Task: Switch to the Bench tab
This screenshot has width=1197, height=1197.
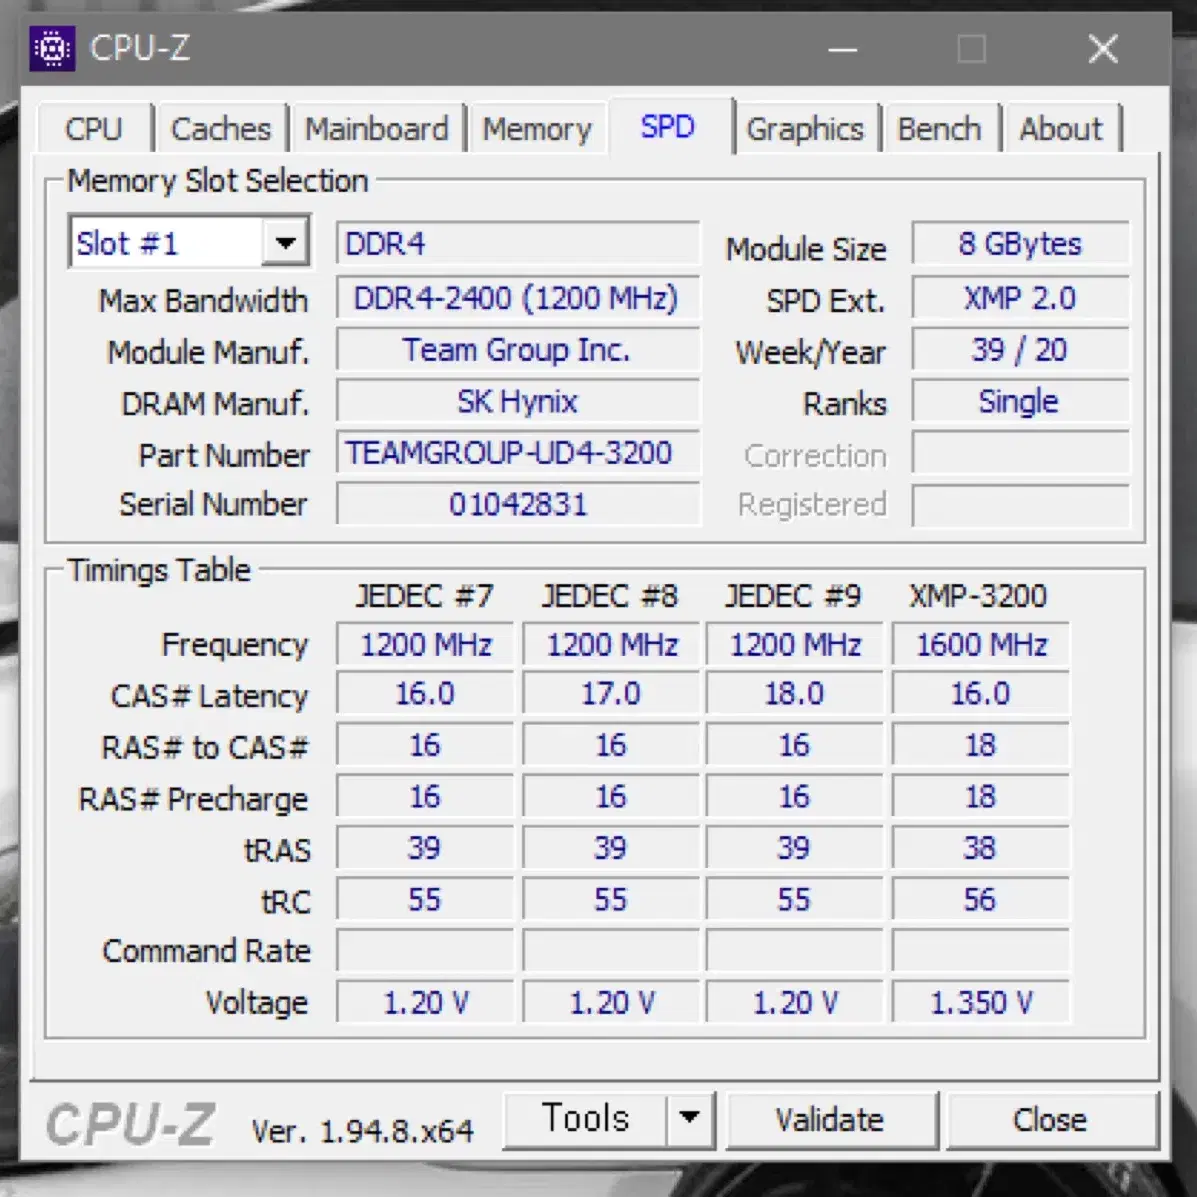Action: pyautogui.click(x=939, y=129)
